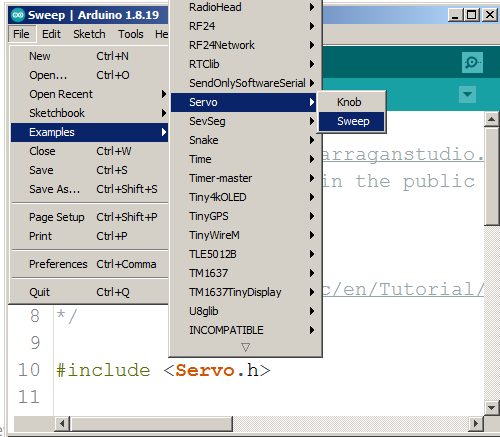Maximize the Arduino window

click(x=472, y=15)
